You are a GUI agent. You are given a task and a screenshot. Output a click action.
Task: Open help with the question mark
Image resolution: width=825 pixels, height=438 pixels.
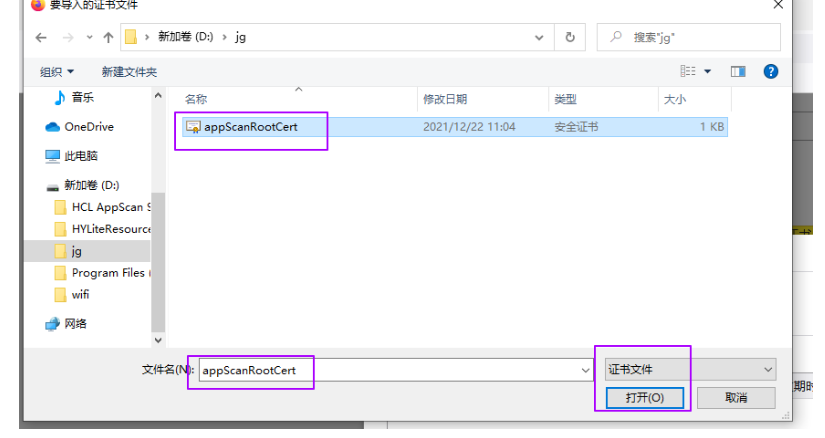pyautogui.click(x=771, y=72)
